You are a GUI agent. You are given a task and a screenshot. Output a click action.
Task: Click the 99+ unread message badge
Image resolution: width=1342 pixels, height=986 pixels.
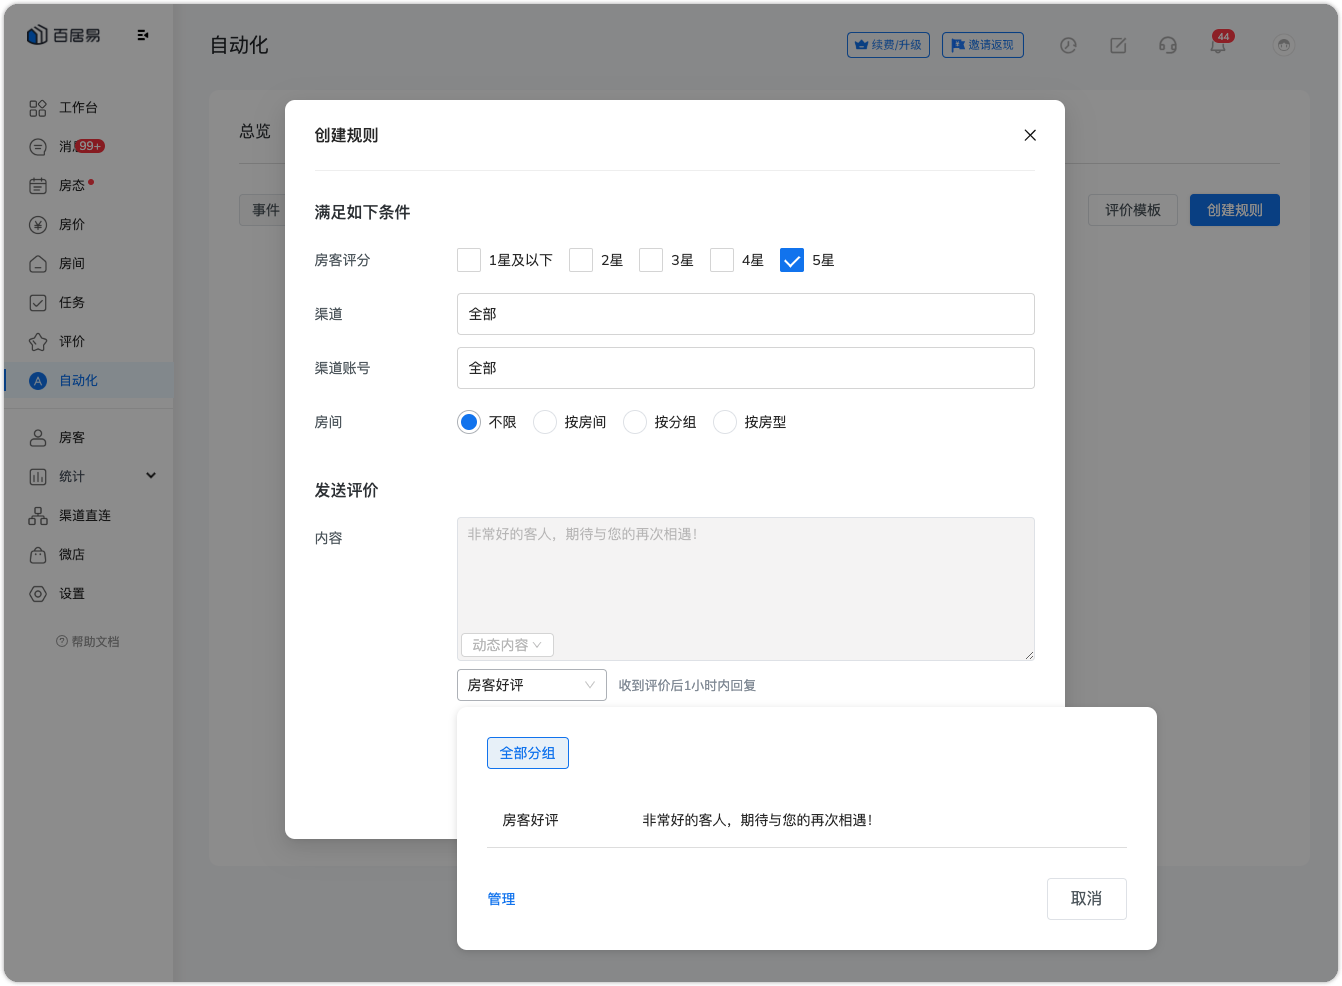pyautogui.click(x=90, y=146)
